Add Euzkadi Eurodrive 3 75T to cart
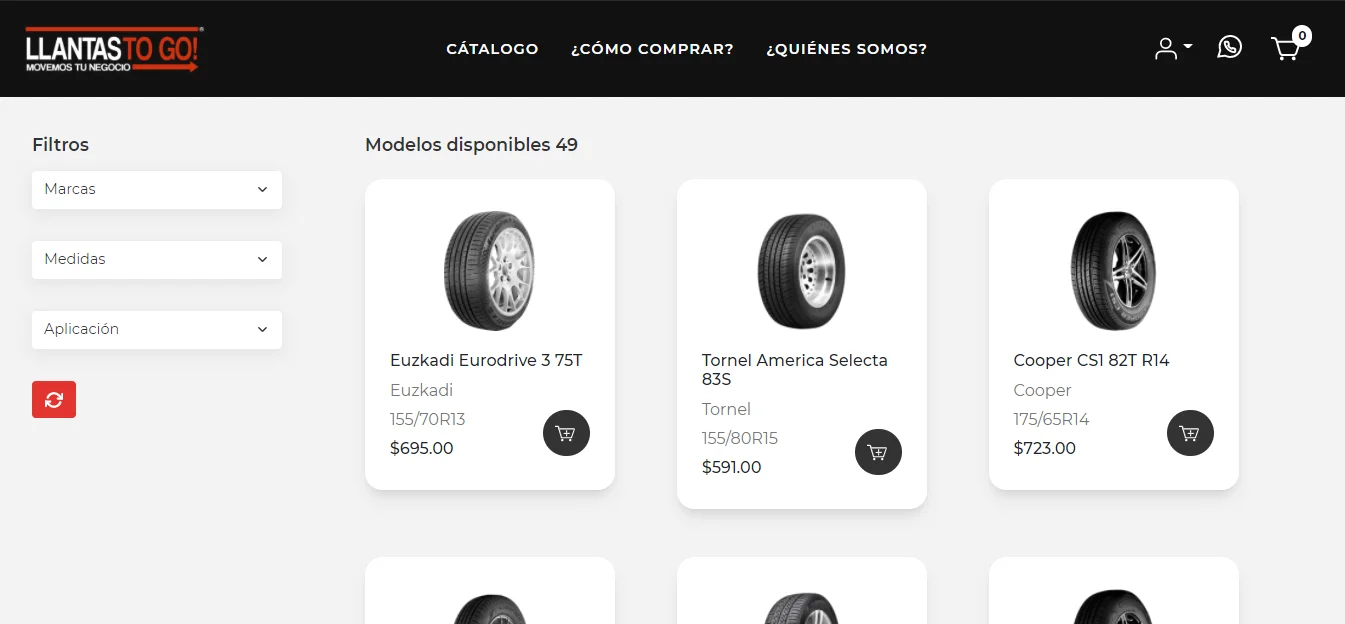The image size is (1345, 624). (566, 433)
